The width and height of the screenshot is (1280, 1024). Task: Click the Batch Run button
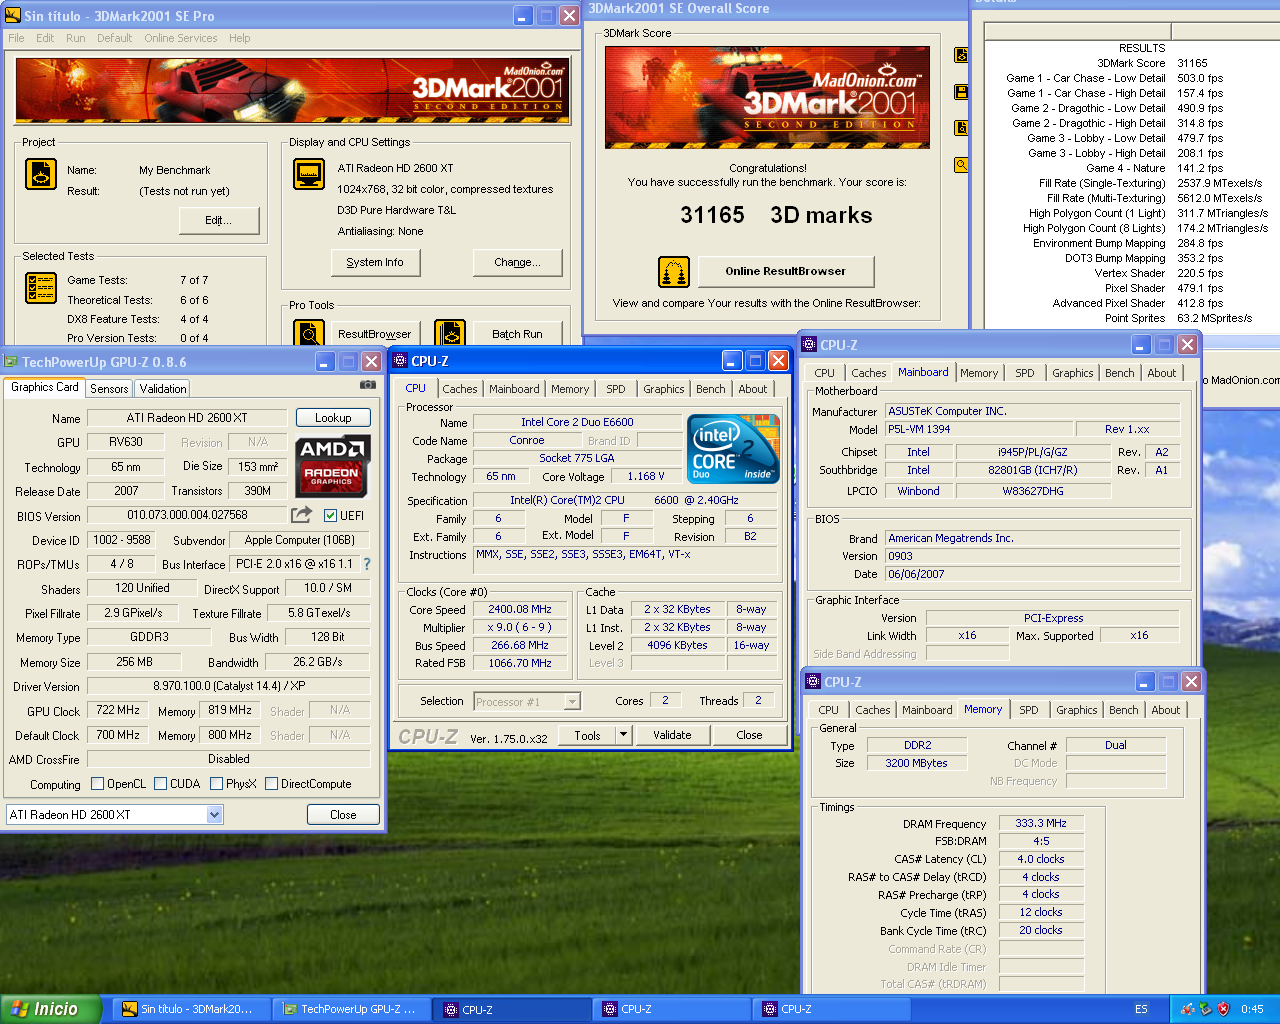pos(517,334)
